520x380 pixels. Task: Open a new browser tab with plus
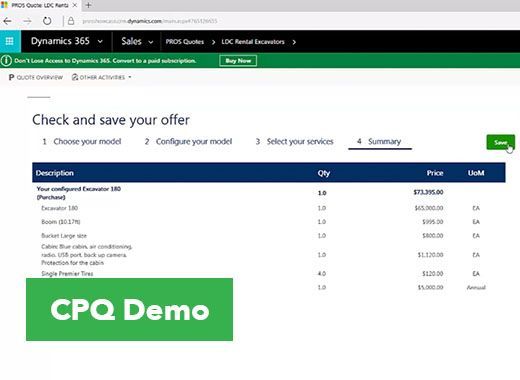88,5
